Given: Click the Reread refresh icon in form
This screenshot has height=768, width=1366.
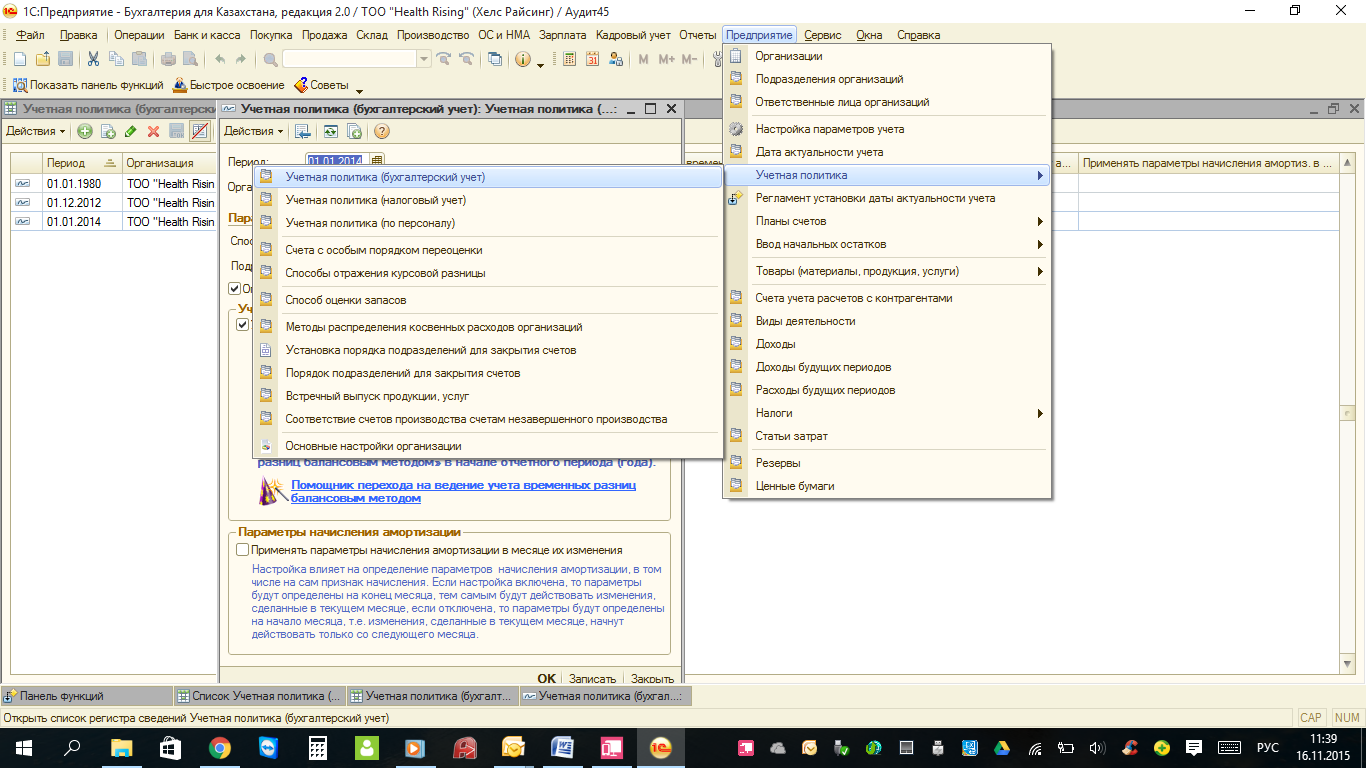Looking at the screenshot, I should (331, 131).
